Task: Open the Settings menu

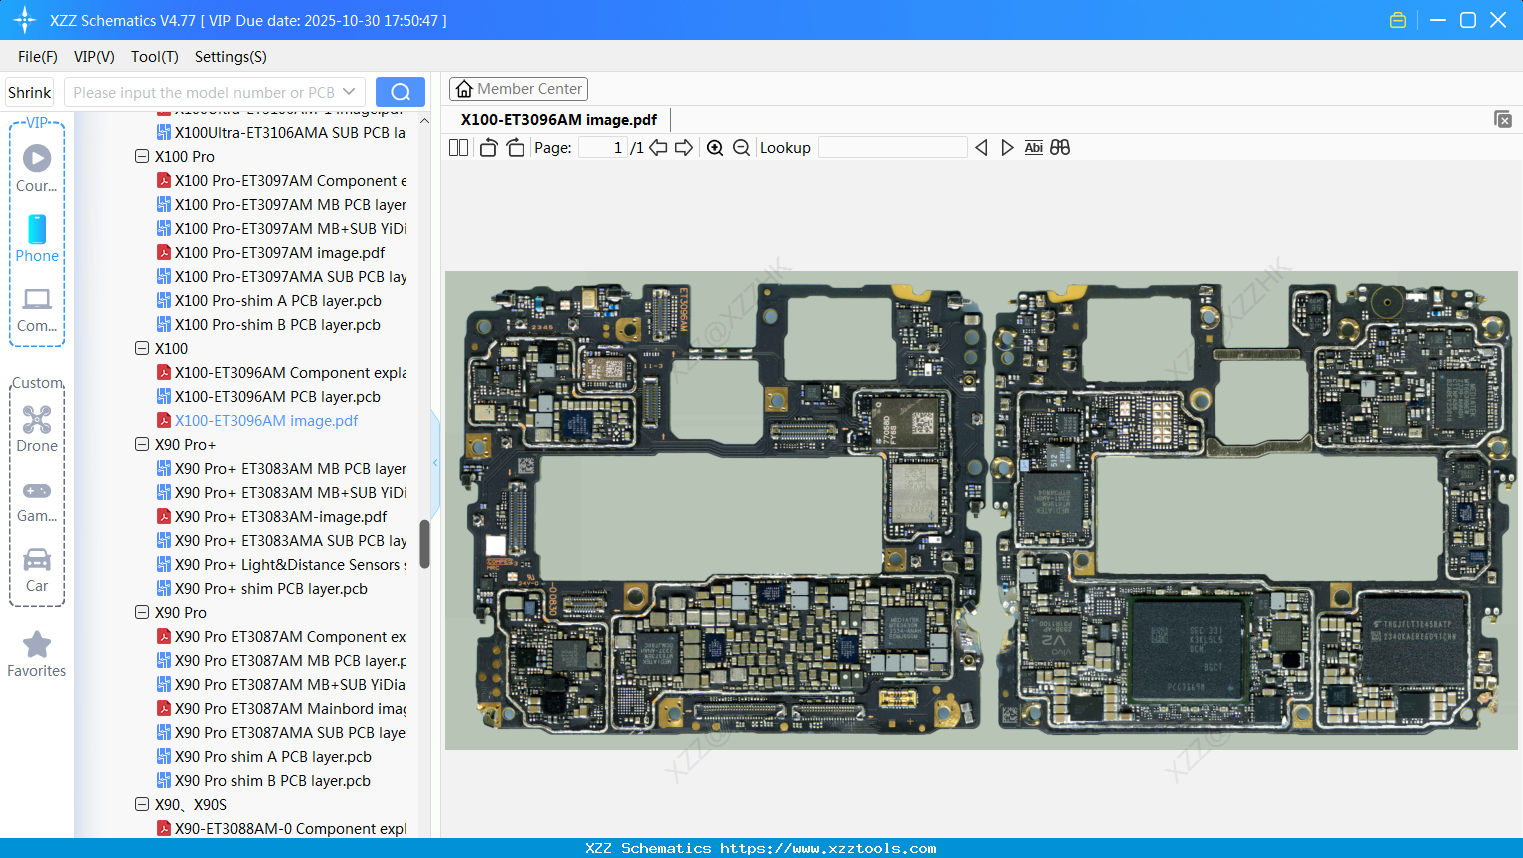Action: pos(230,57)
